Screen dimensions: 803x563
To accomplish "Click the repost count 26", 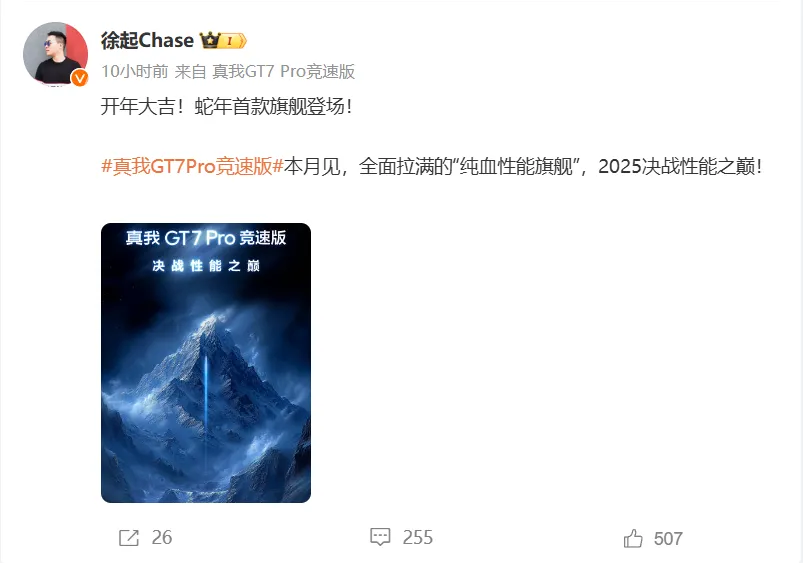I will [x=162, y=537].
